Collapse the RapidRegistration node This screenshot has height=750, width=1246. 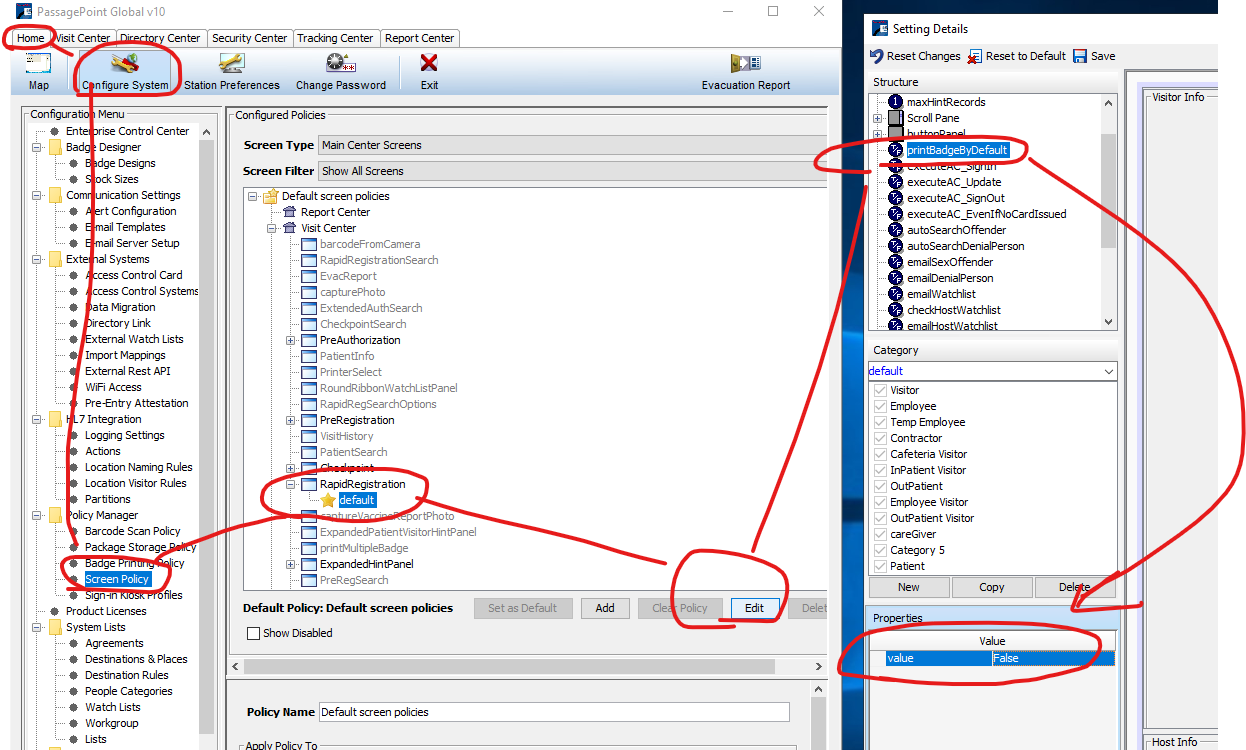tap(291, 484)
